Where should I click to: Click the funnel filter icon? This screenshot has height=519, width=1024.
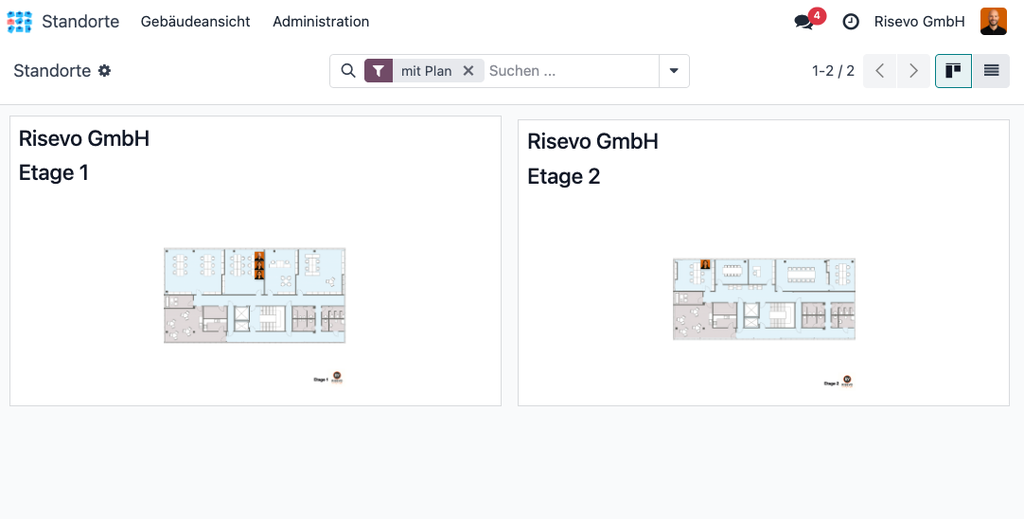tap(379, 71)
